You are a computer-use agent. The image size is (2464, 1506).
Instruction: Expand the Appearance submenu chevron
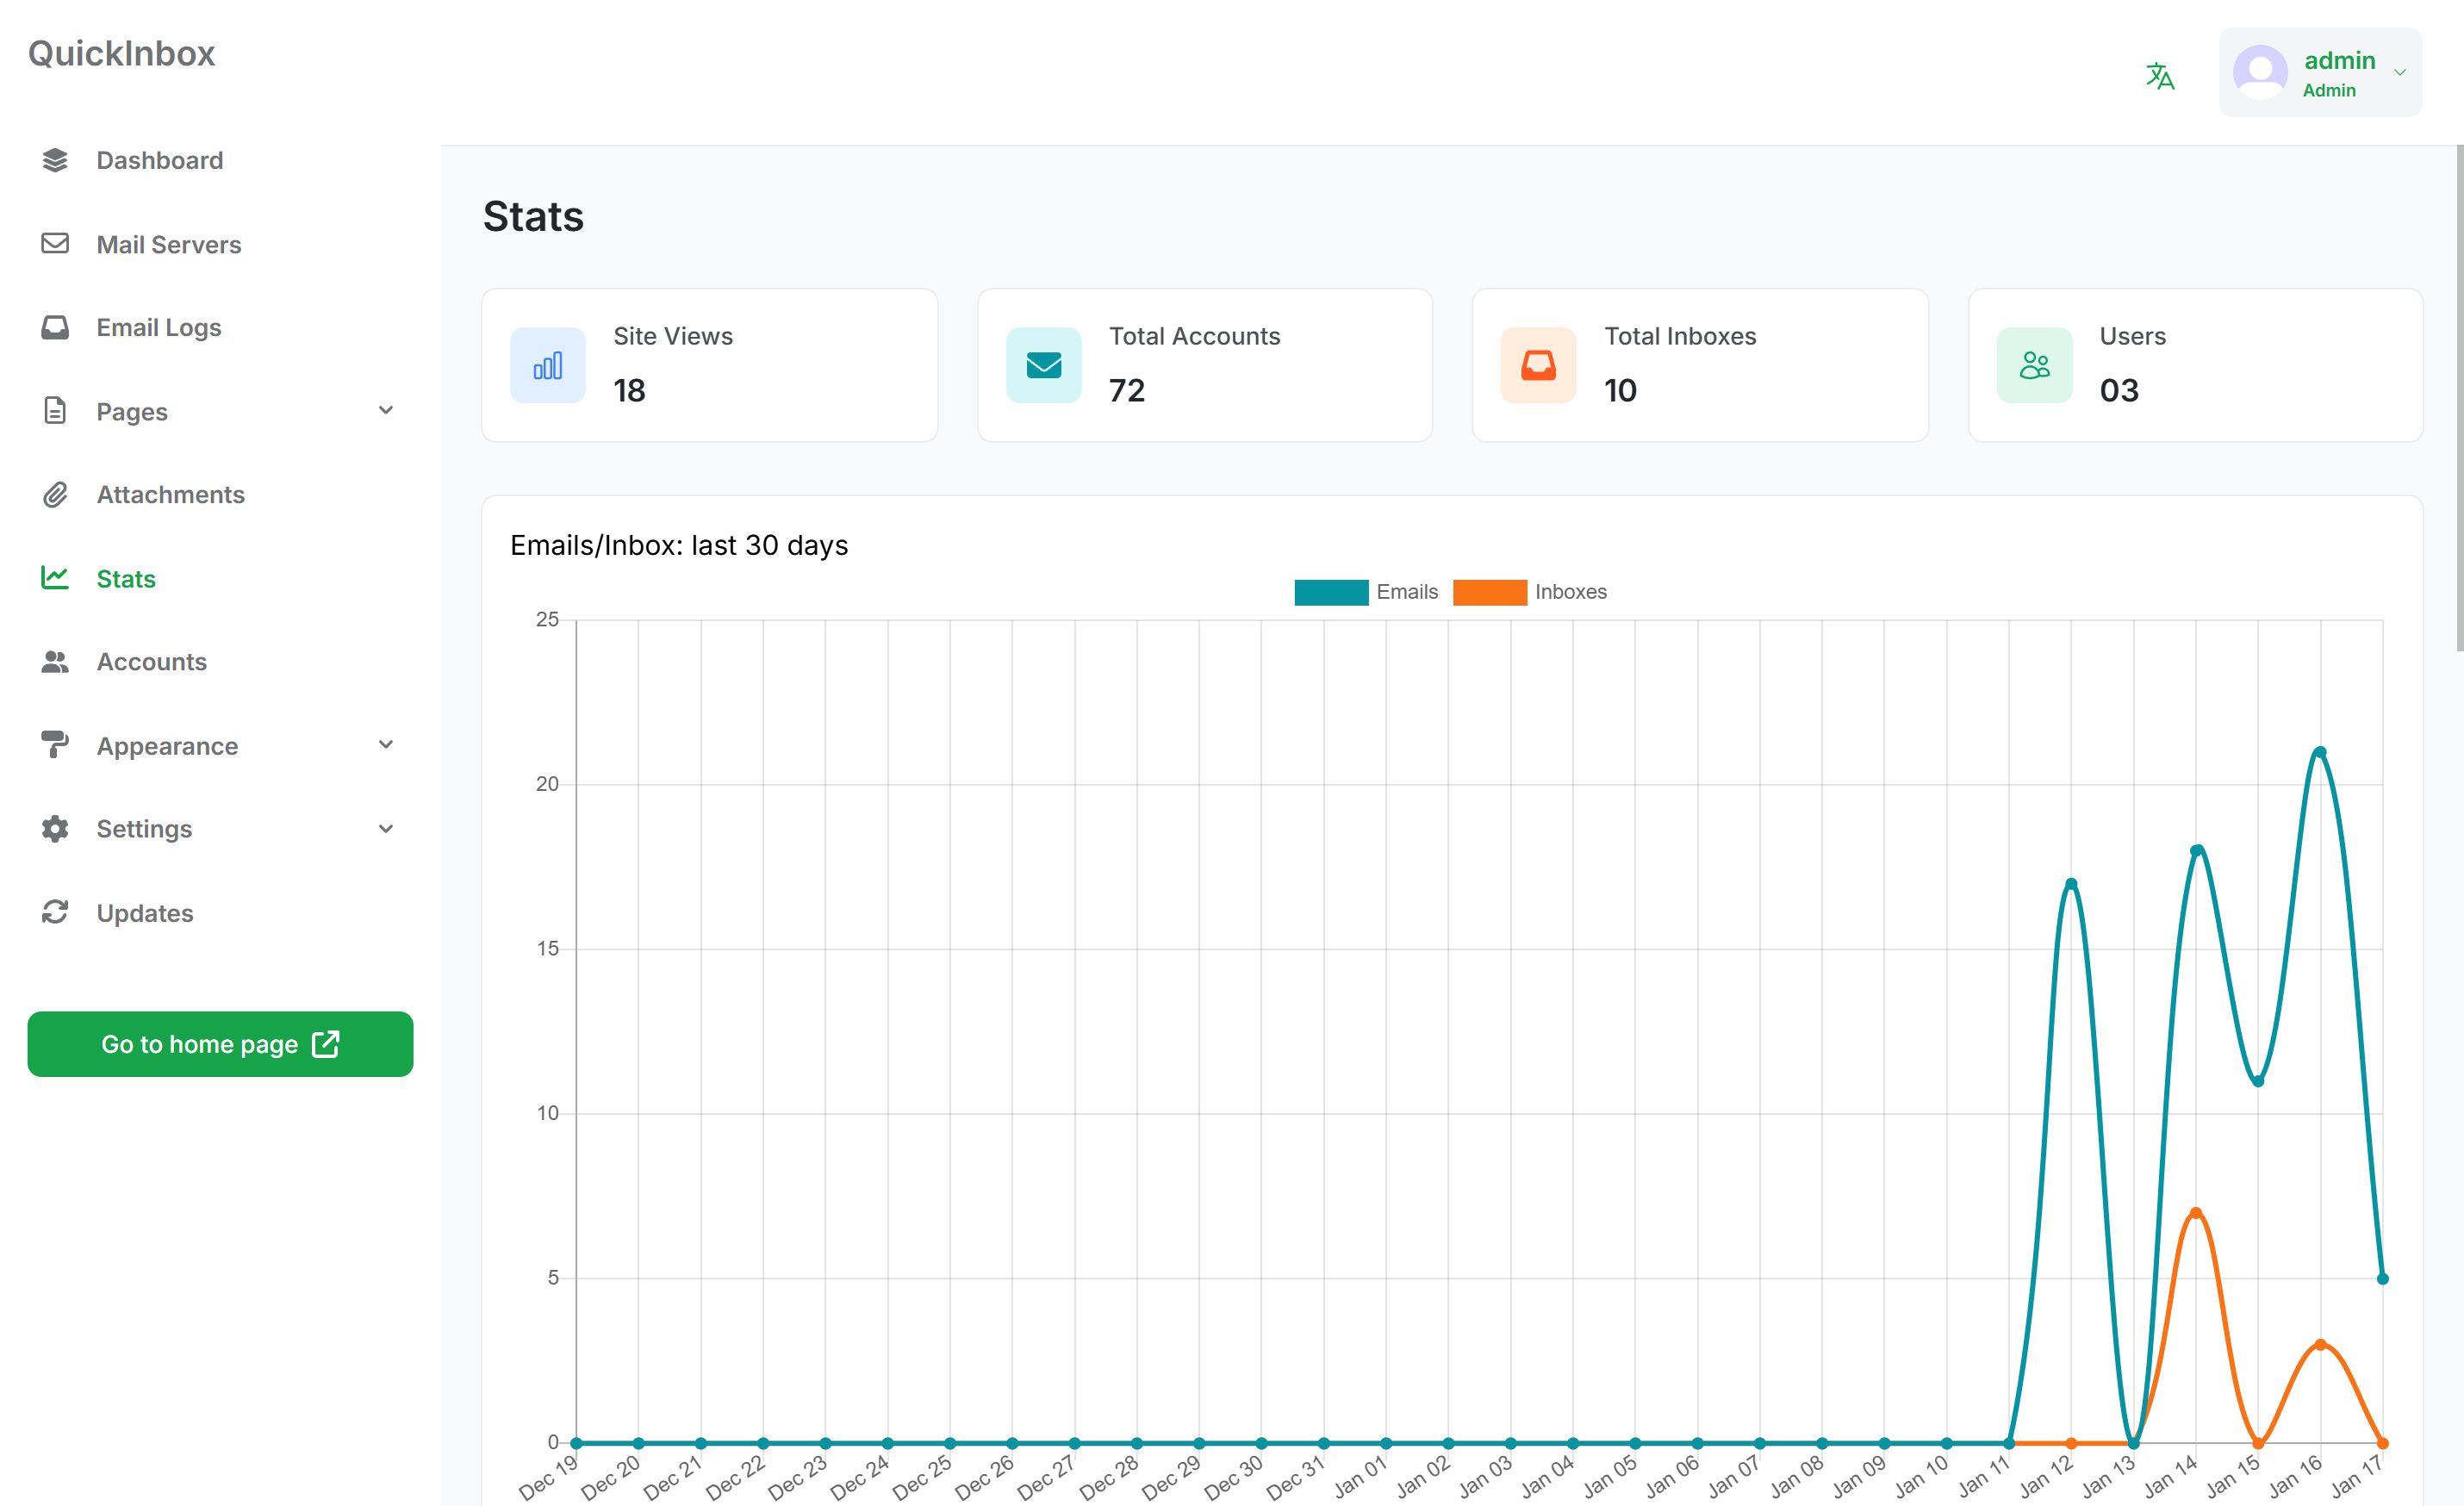[386, 745]
